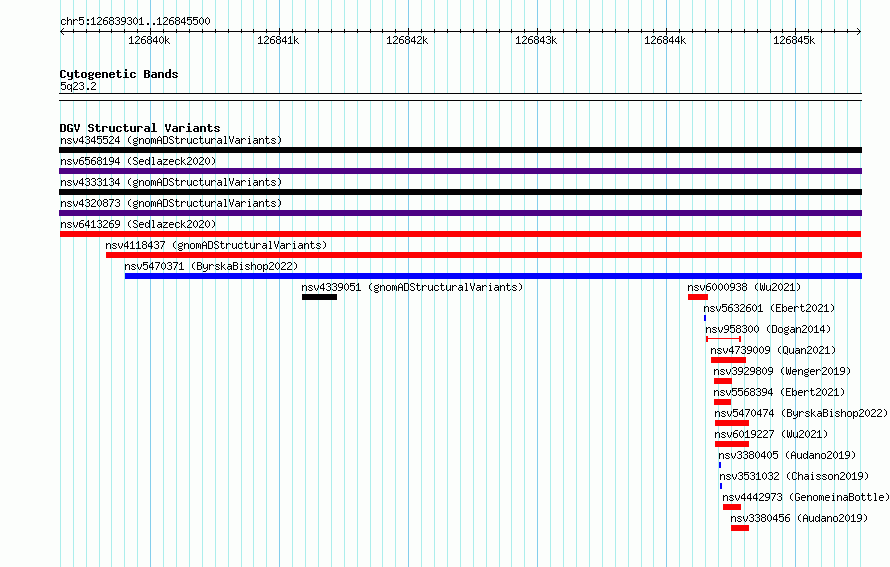Click the ruler's right arrowhead

pos(859,32)
